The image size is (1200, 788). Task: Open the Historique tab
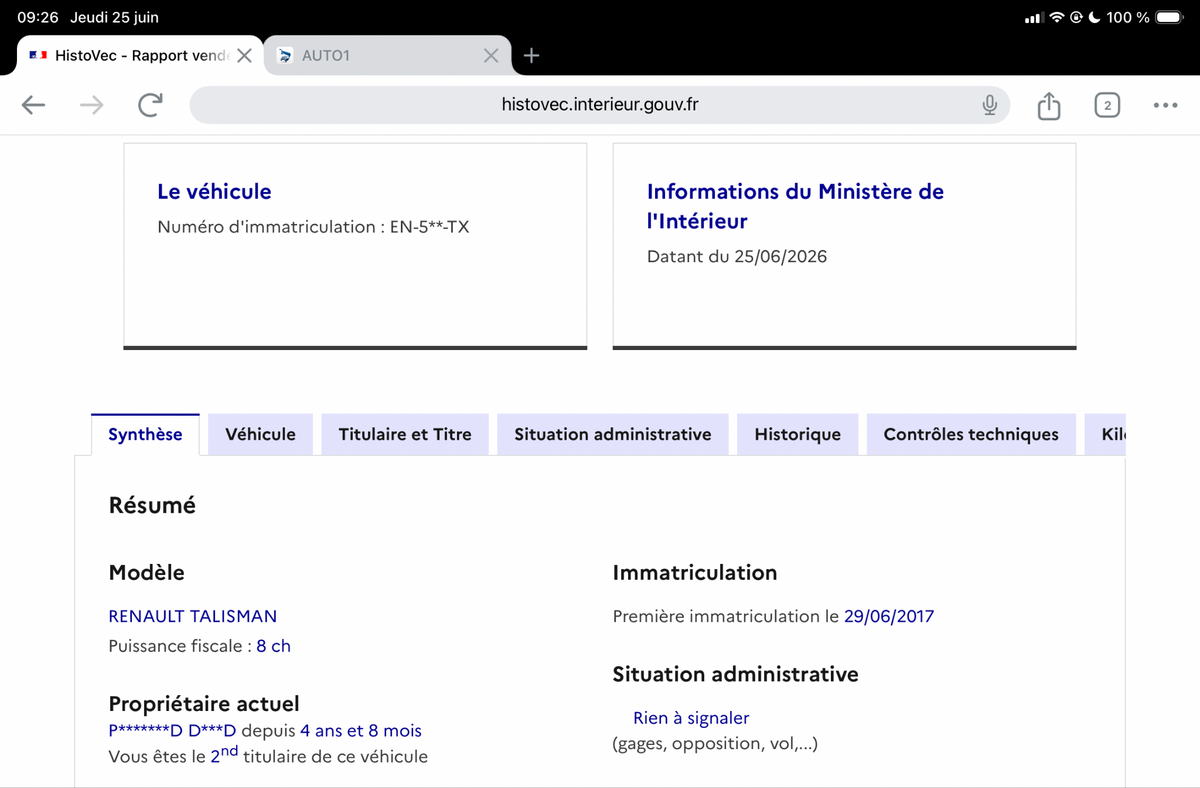click(x=798, y=434)
